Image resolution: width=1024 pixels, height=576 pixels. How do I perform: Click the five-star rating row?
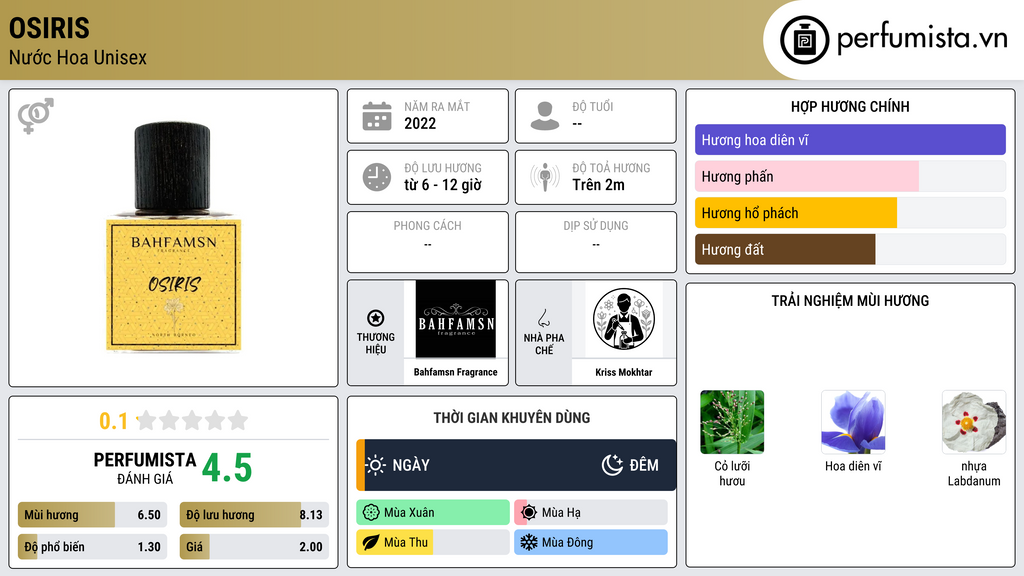[192, 420]
